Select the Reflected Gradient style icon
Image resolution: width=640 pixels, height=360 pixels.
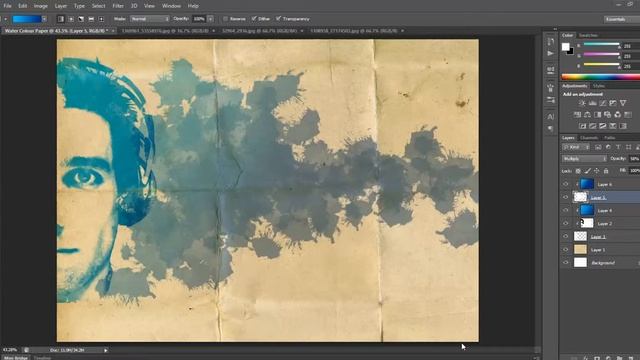pyautogui.click(x=91, y=19)
